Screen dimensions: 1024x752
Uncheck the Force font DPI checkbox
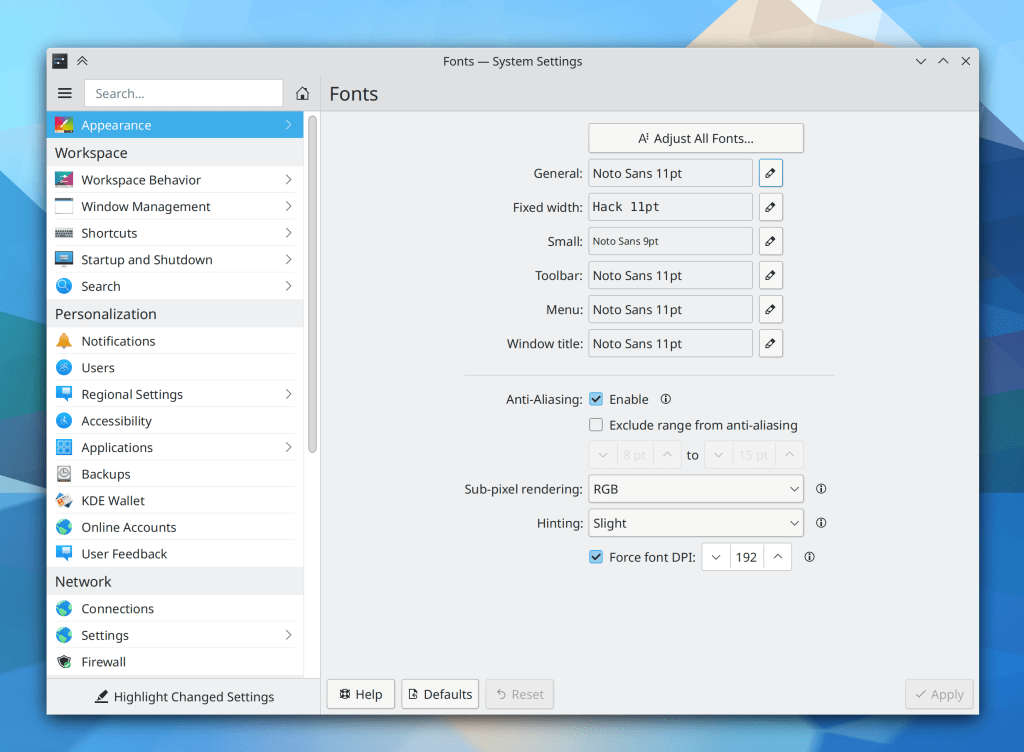coord(596,557)
